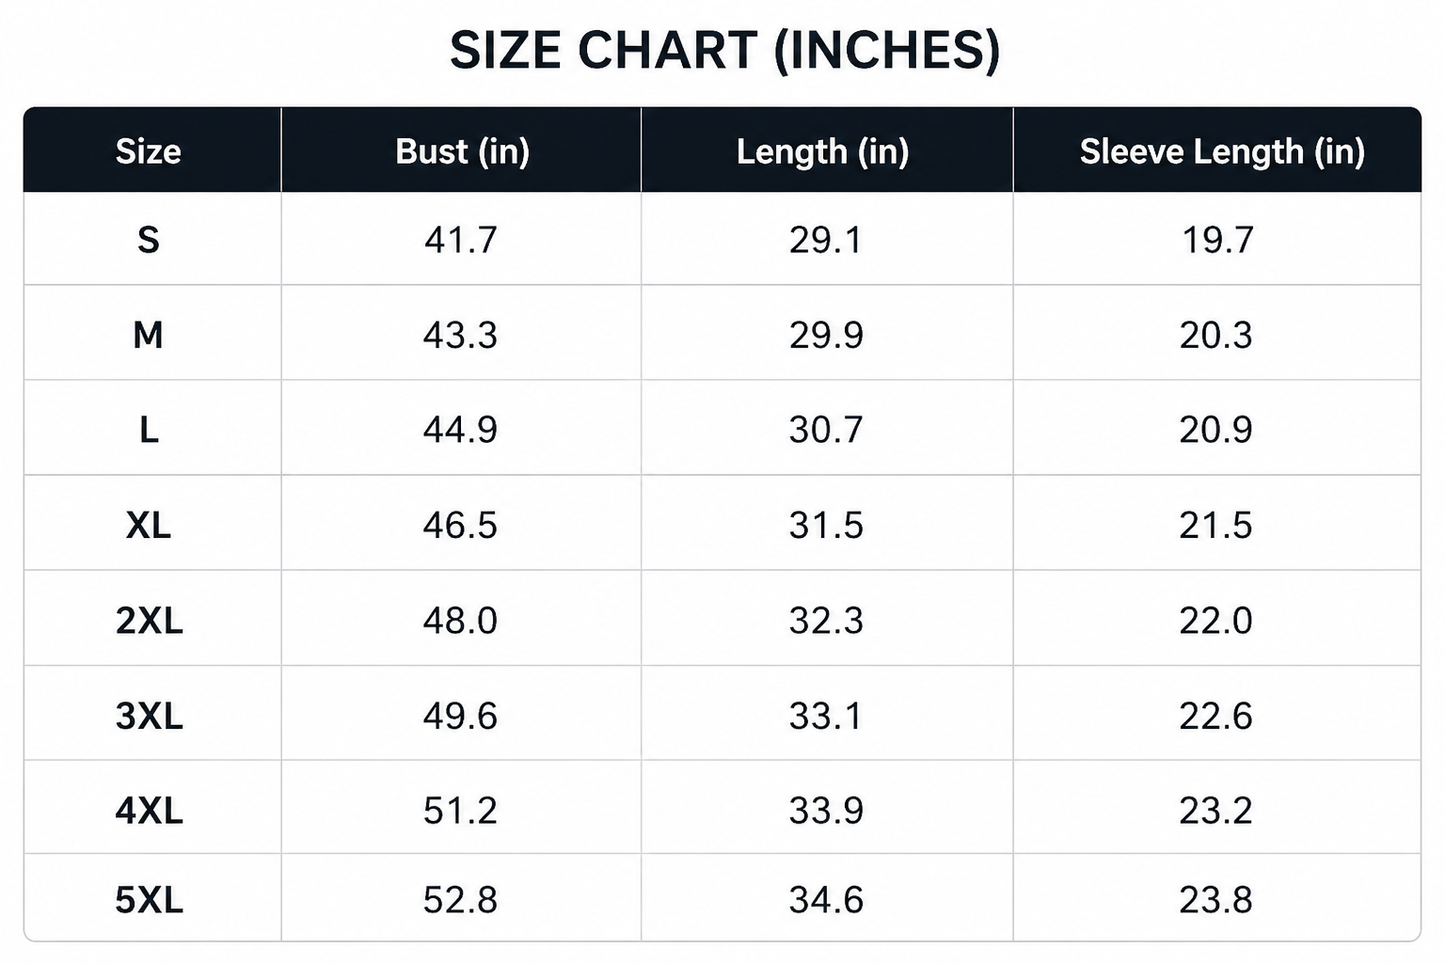
Task: Click the Length (in) column header
Action: coord(823,151)
